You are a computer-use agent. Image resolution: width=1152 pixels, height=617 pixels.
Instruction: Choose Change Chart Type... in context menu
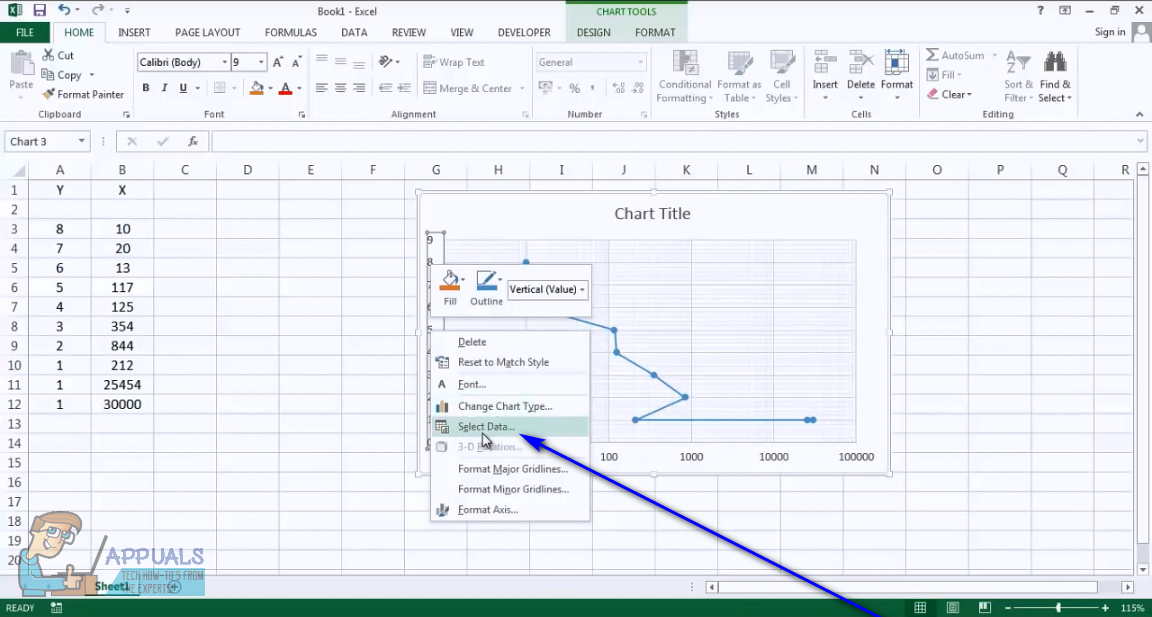point(511,406)
